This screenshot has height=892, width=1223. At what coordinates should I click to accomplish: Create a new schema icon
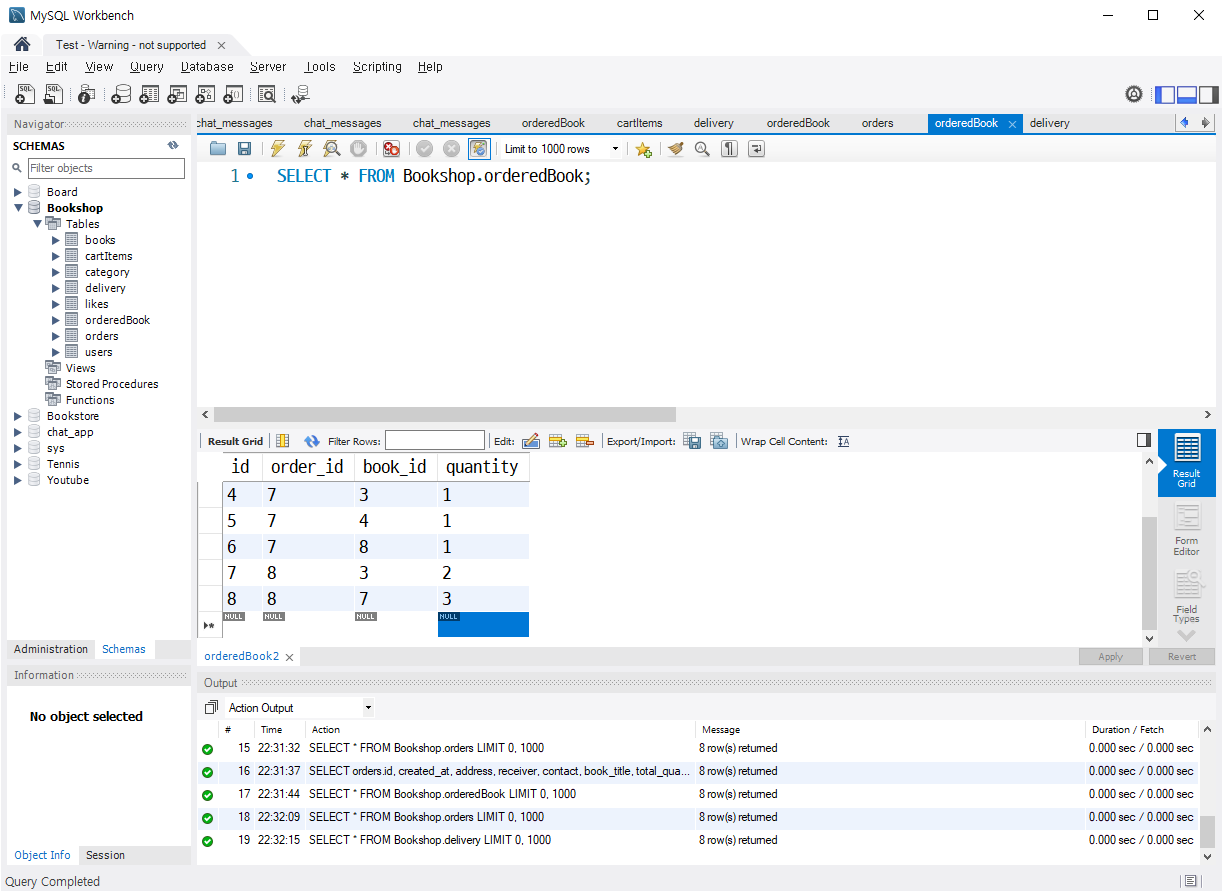[121, 94]
